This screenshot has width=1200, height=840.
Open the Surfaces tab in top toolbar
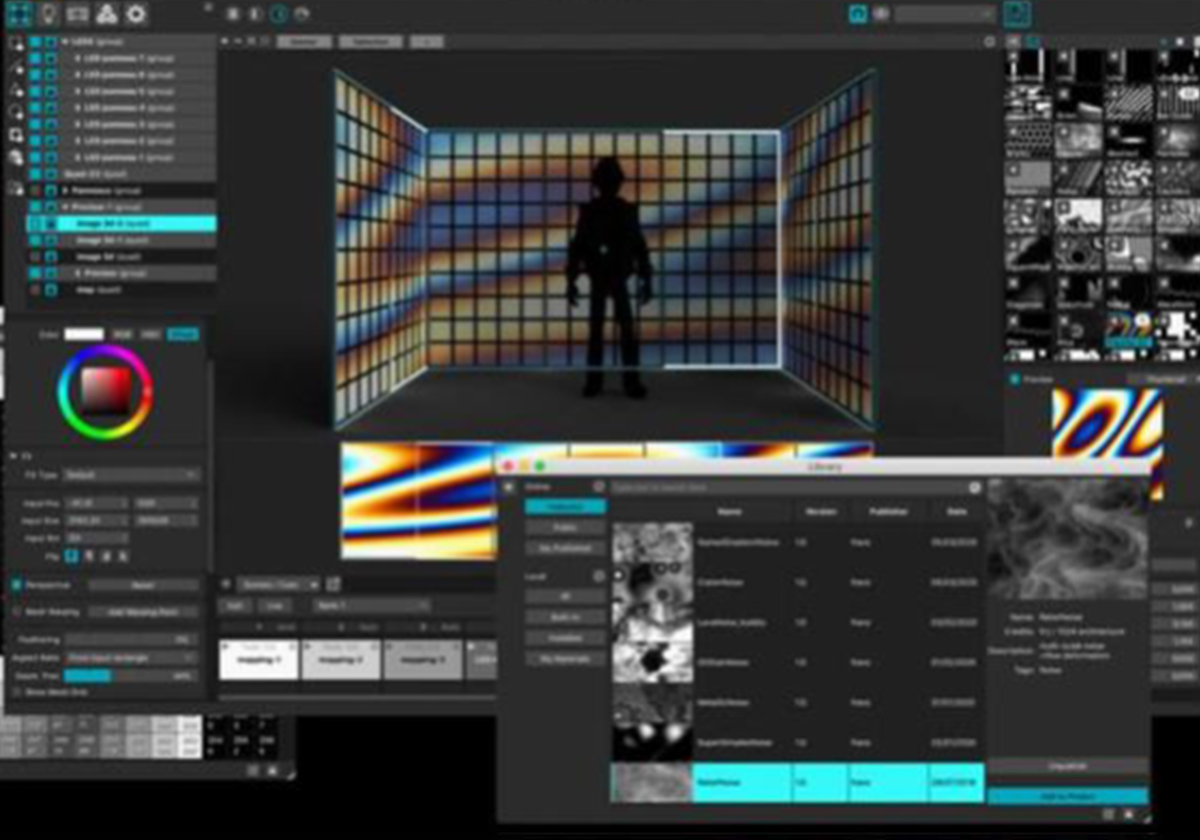19,14
